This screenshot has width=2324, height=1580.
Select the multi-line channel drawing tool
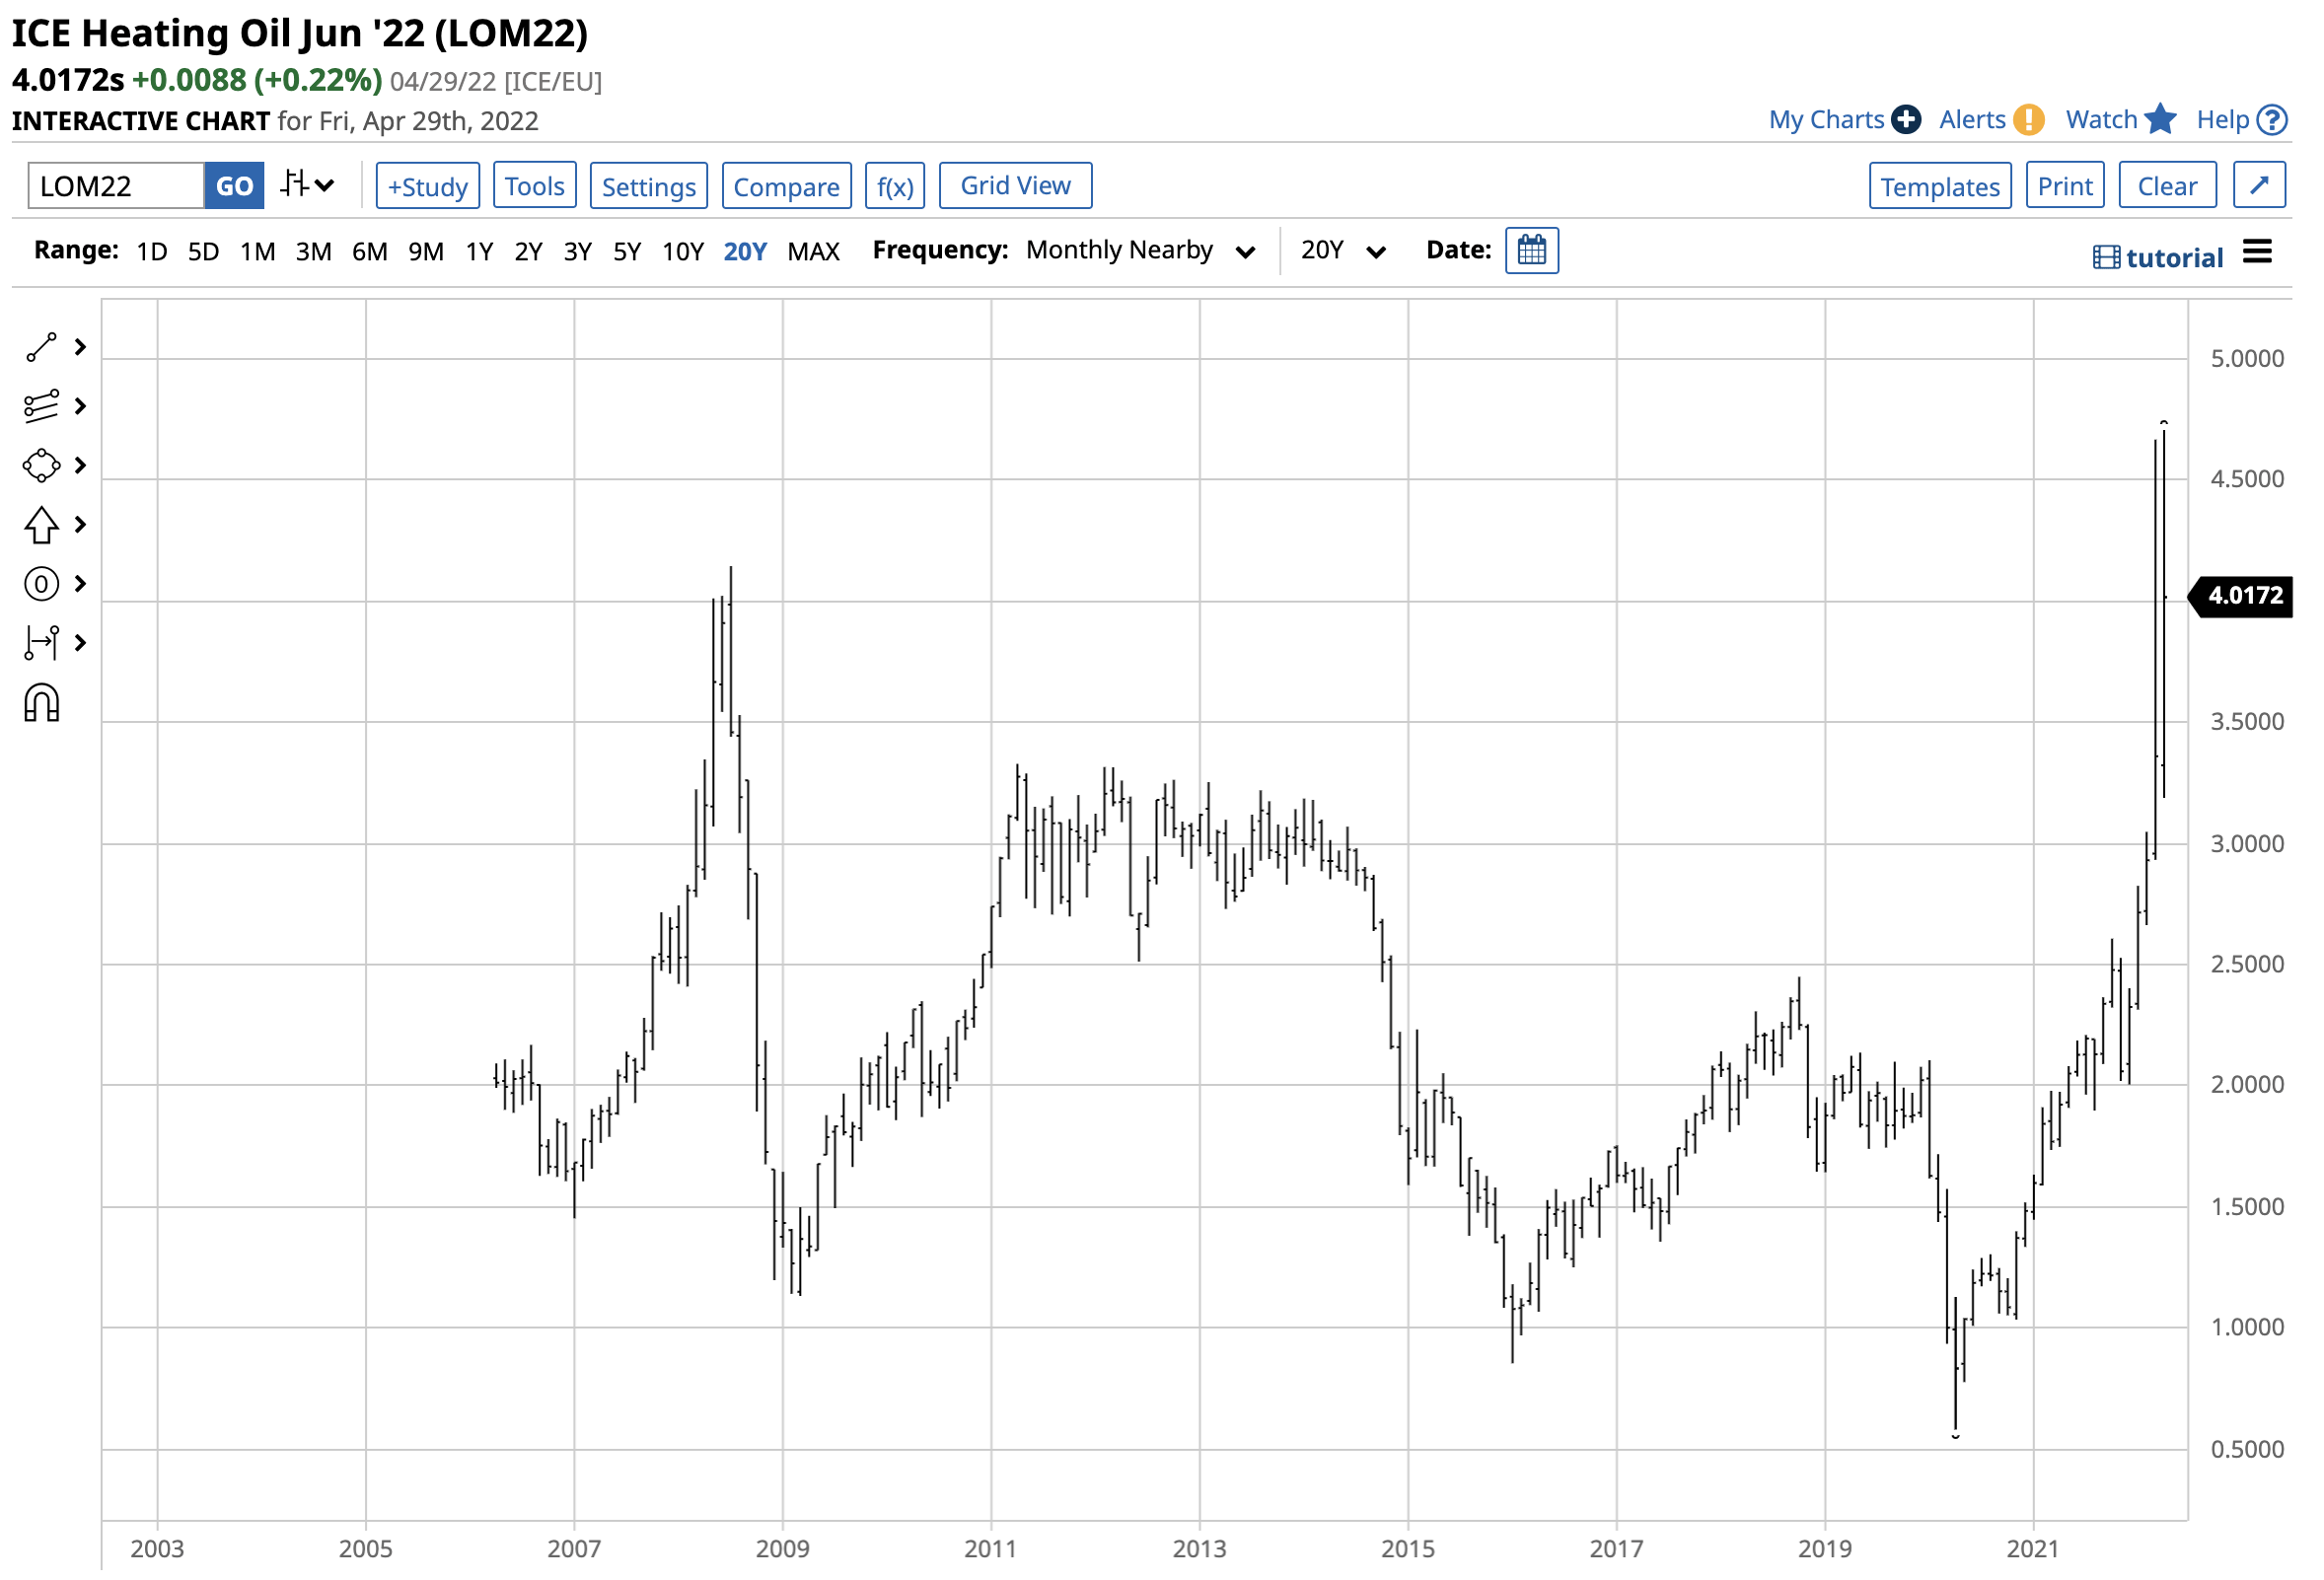(41, 406)
